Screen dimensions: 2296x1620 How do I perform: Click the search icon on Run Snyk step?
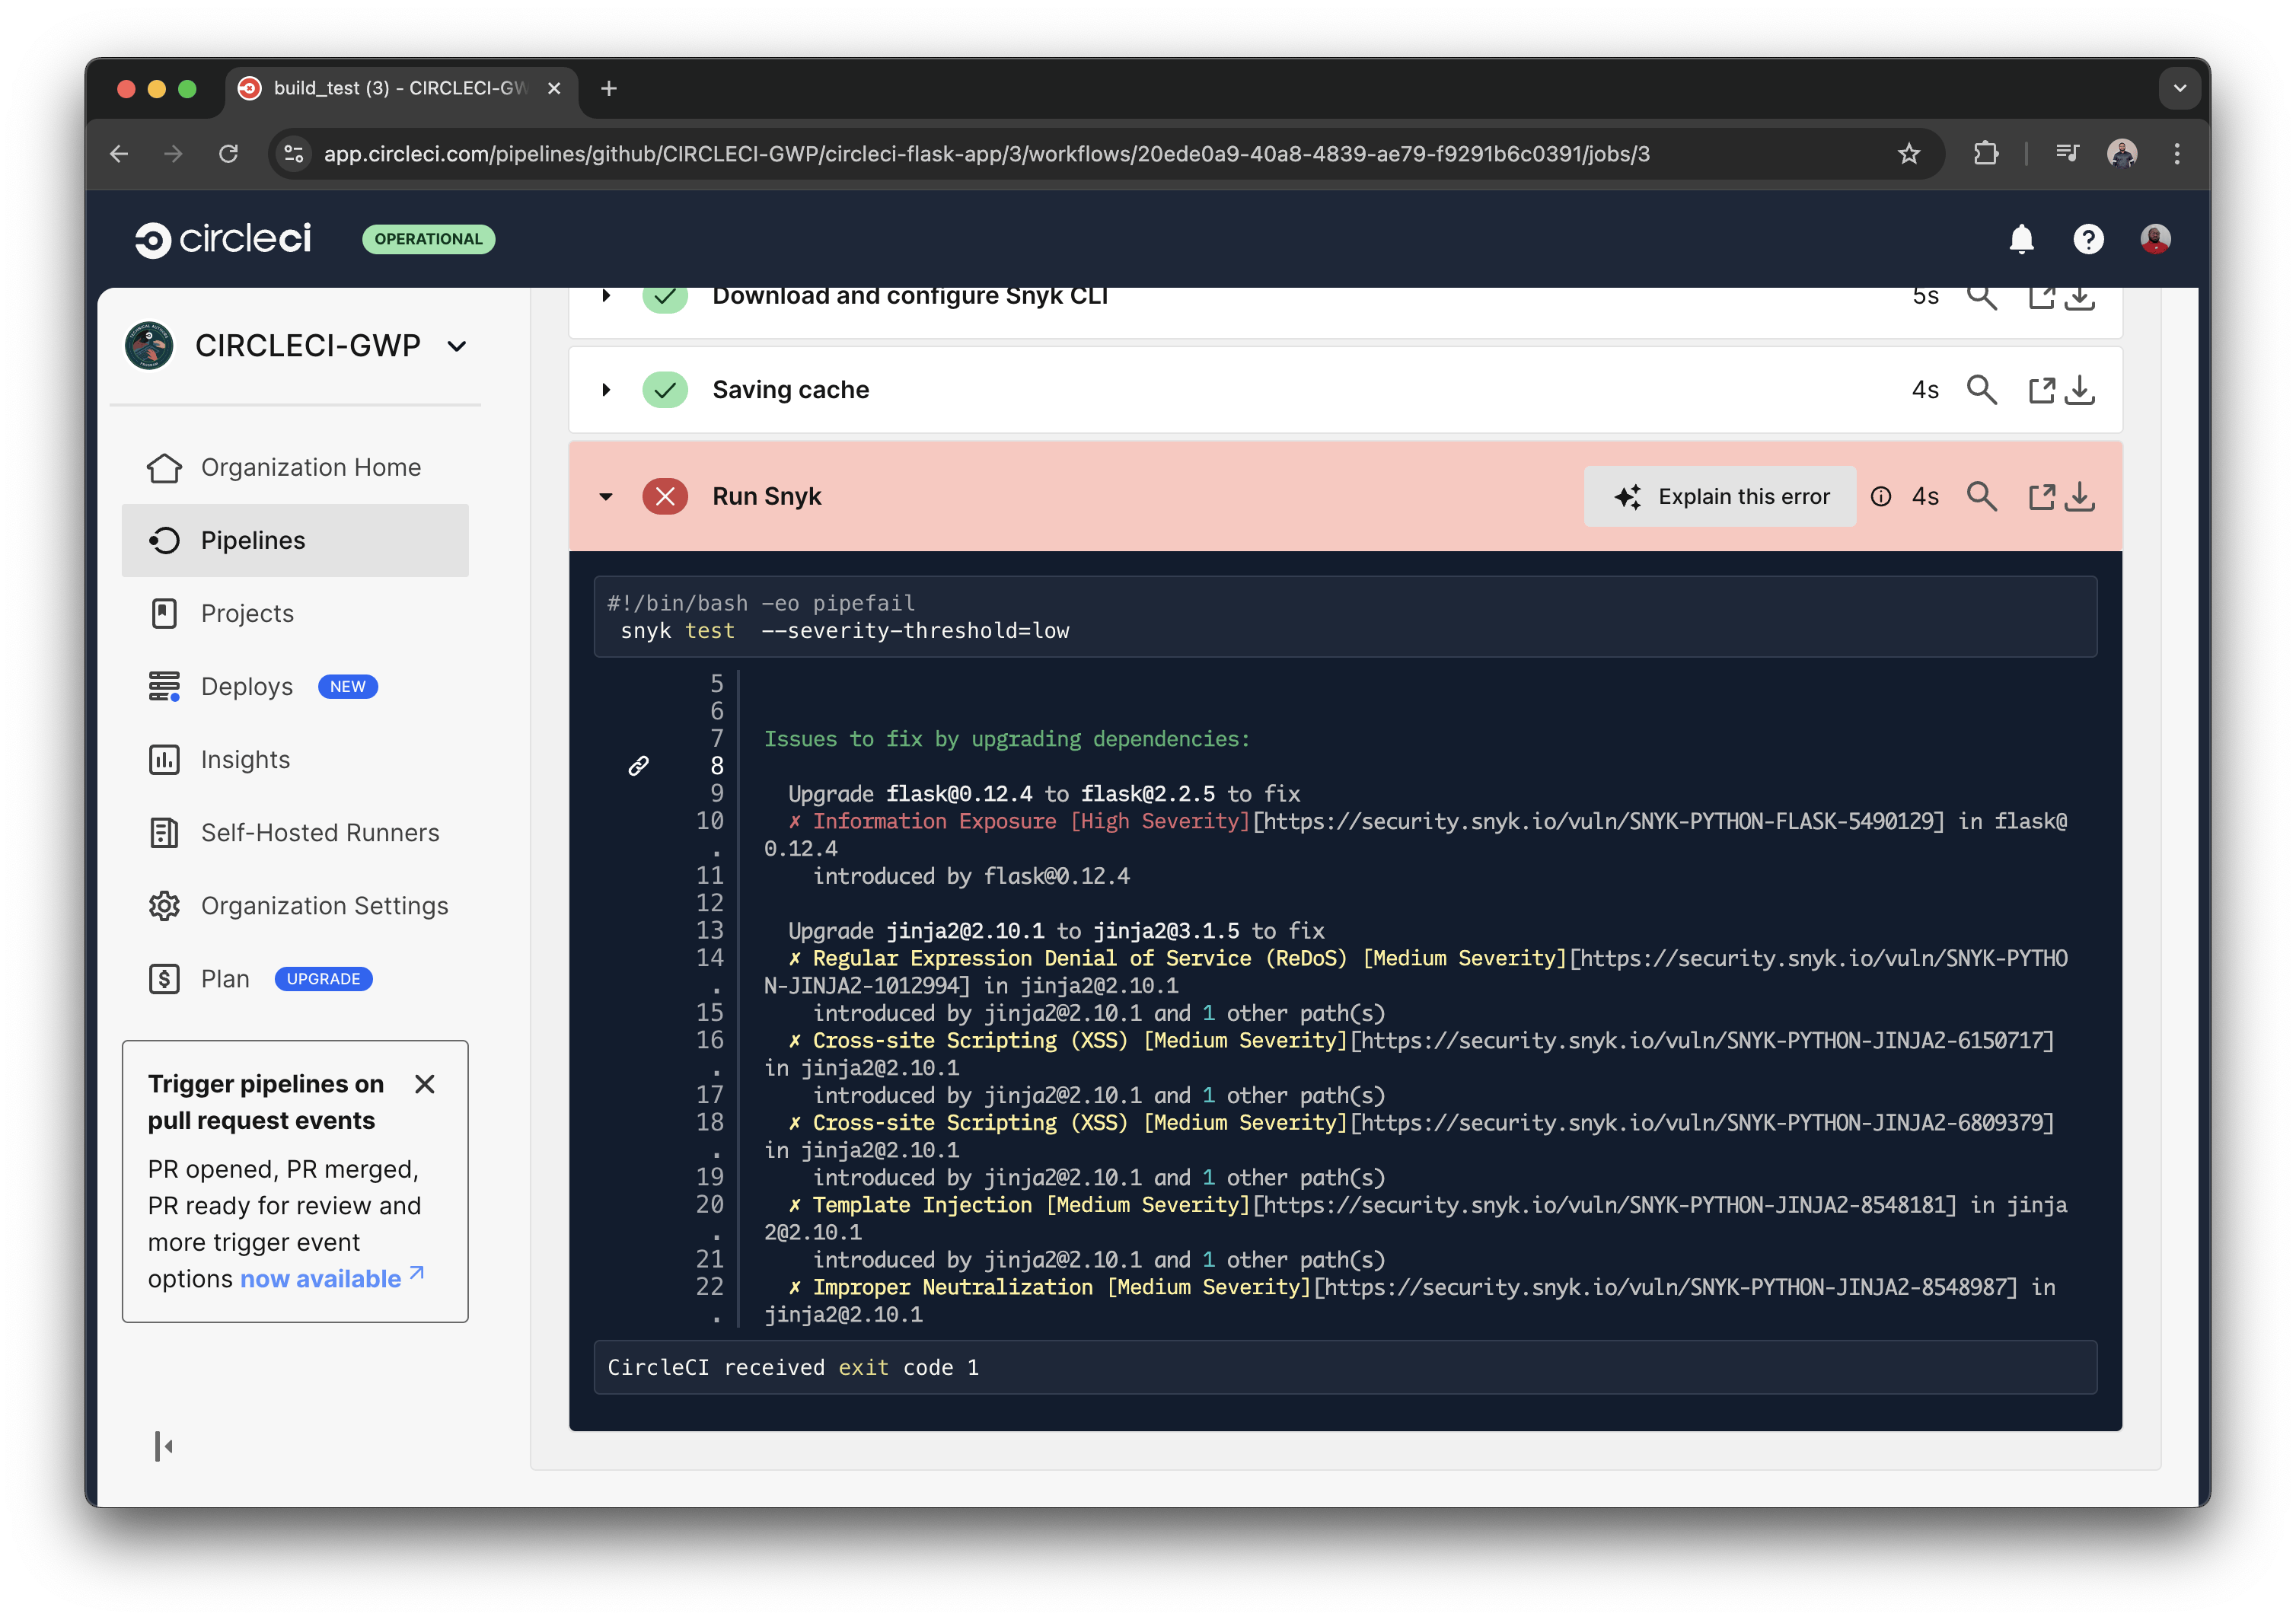pos(1982,496)
